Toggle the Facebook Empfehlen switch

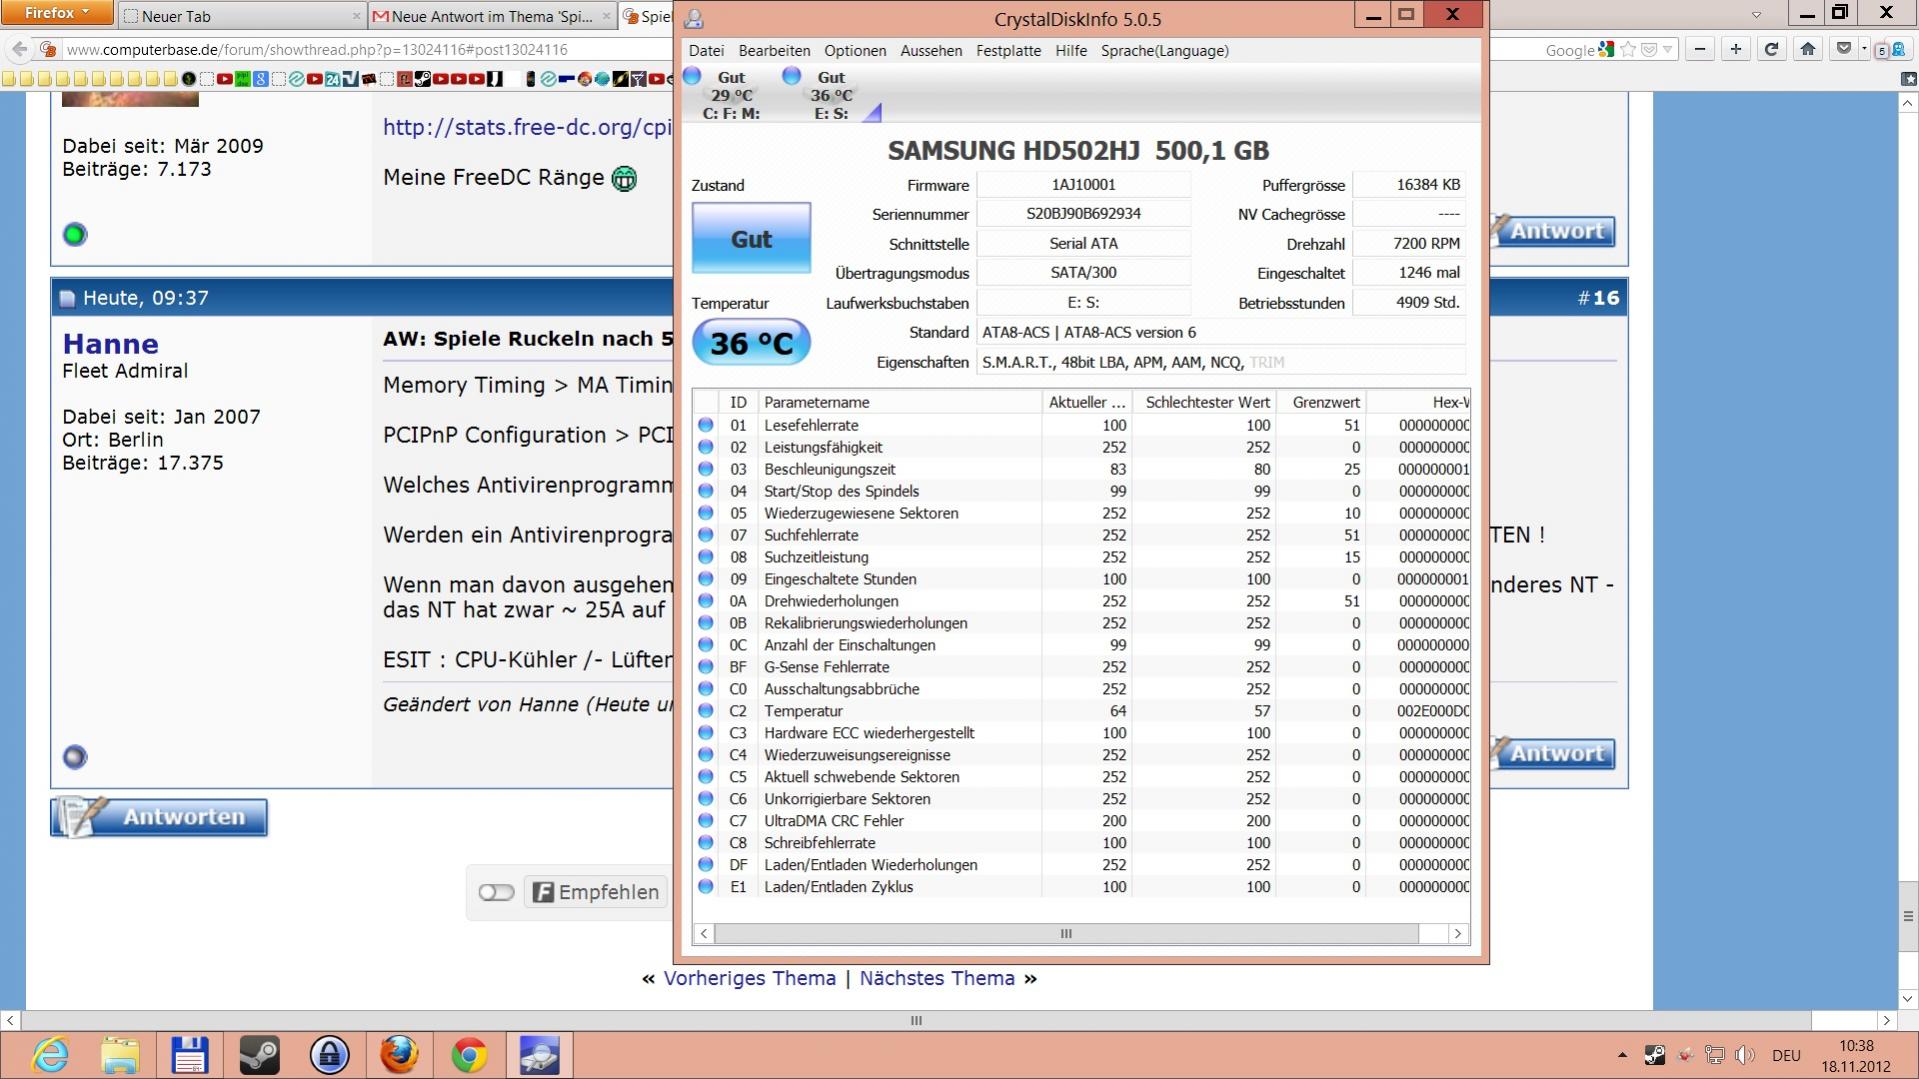pyautogui.click(x=496, y=892)
